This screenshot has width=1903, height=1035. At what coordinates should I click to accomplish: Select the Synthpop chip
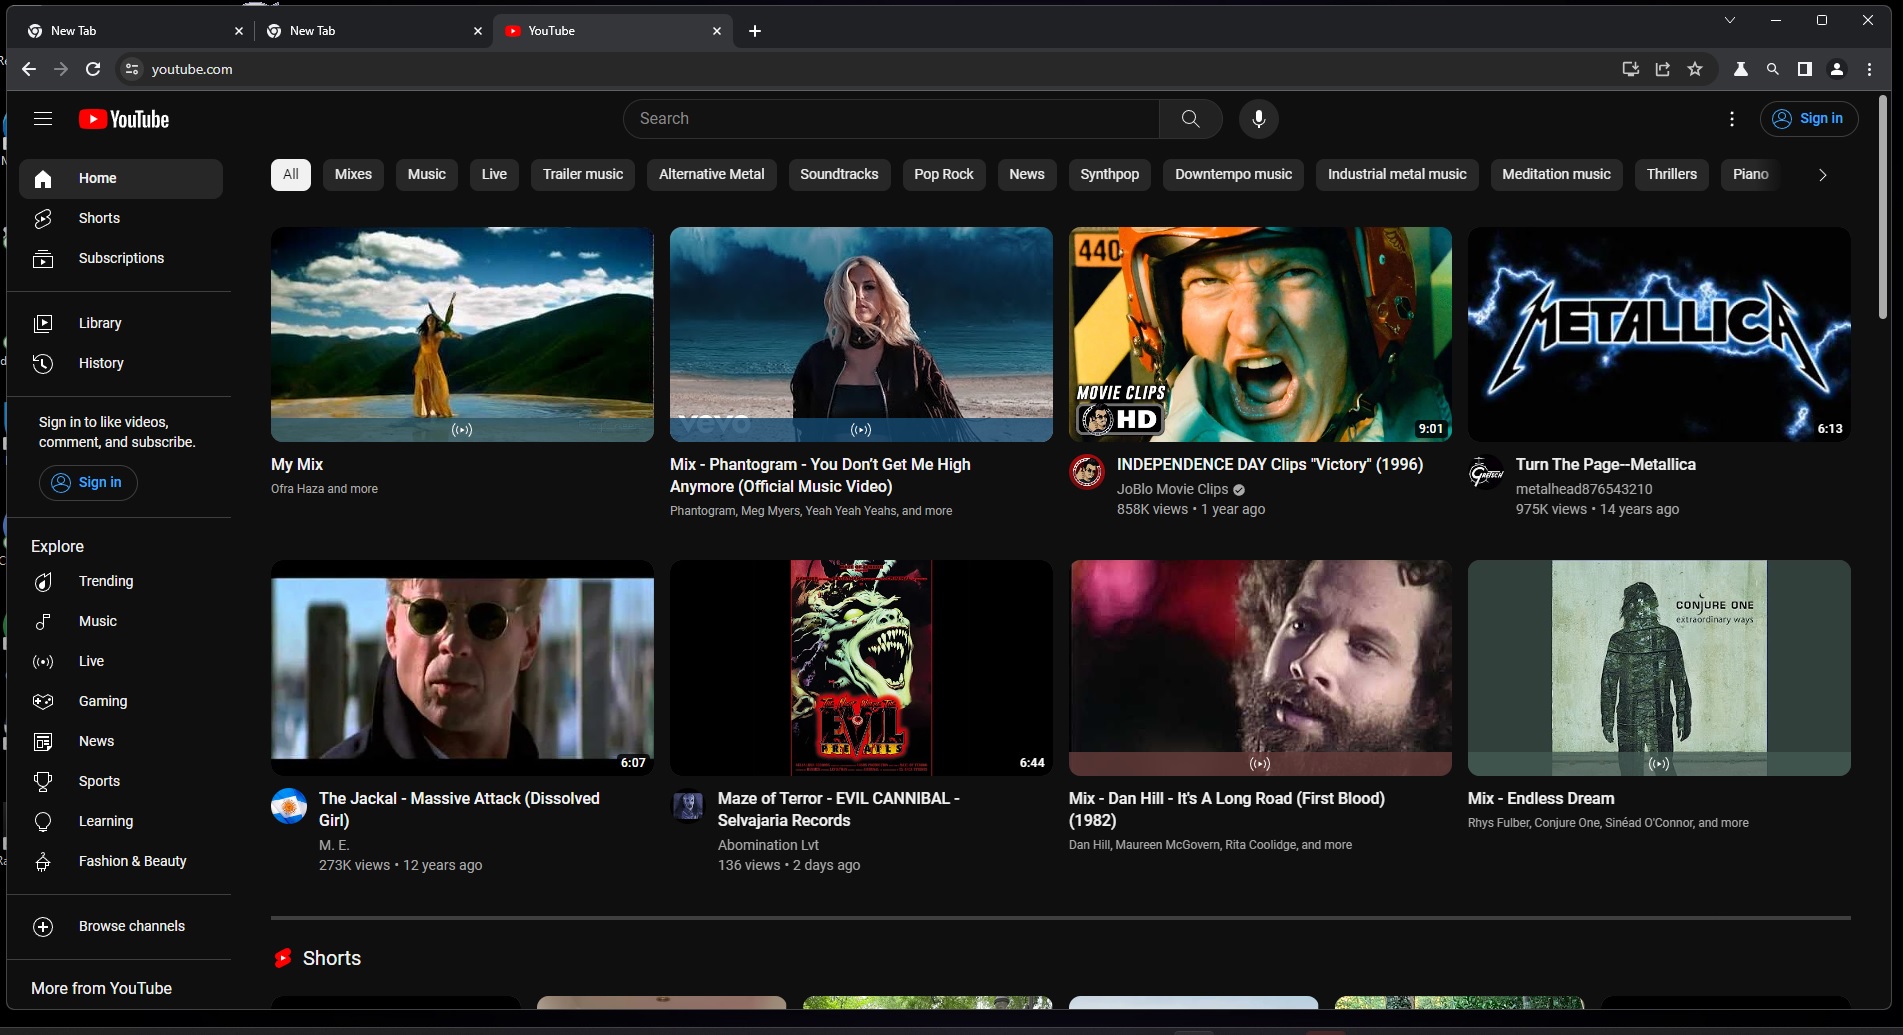pos(1110,174)
